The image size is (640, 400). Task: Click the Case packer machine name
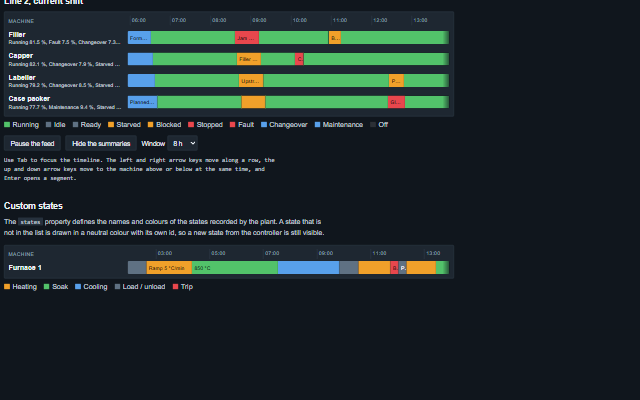tap(29, 98)
